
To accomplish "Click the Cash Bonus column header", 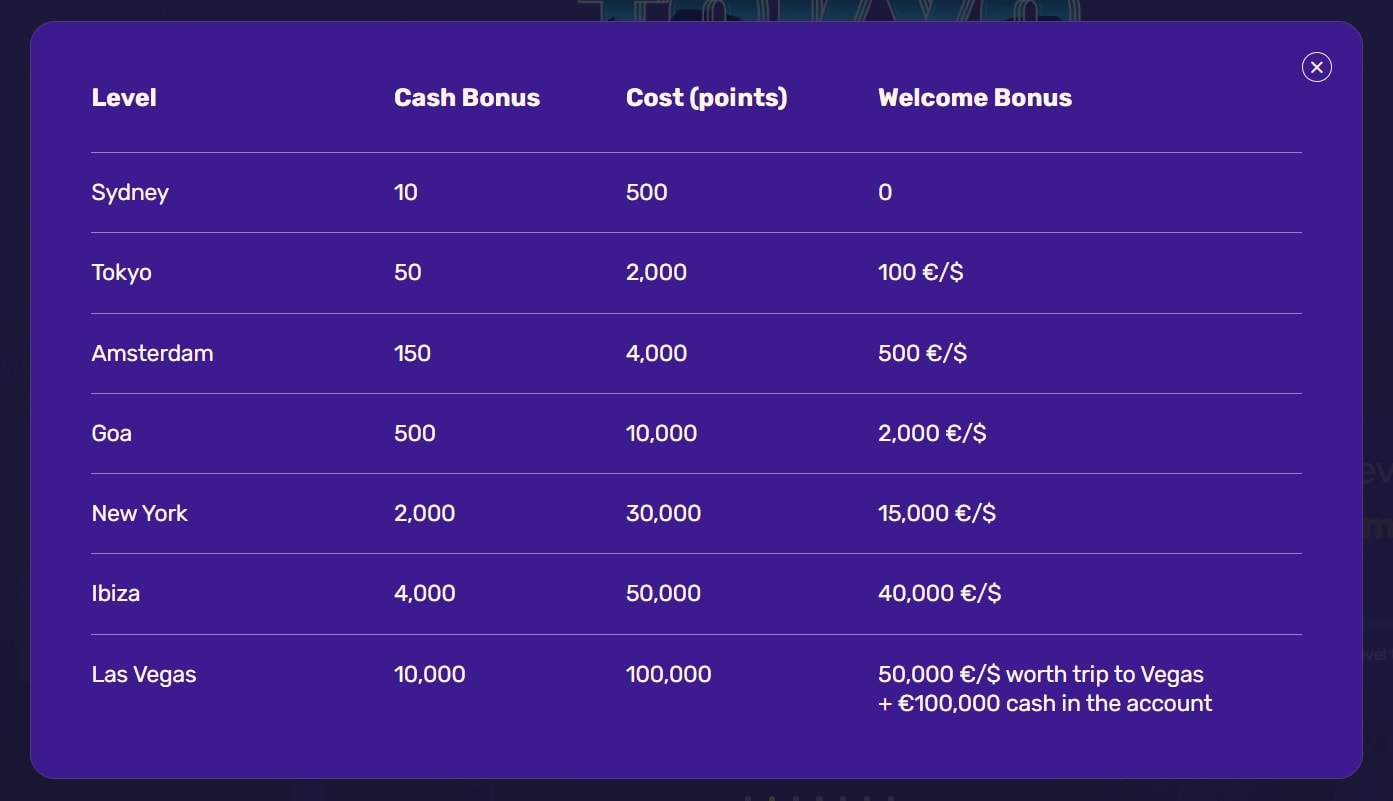I will click(x=466, y=98).
